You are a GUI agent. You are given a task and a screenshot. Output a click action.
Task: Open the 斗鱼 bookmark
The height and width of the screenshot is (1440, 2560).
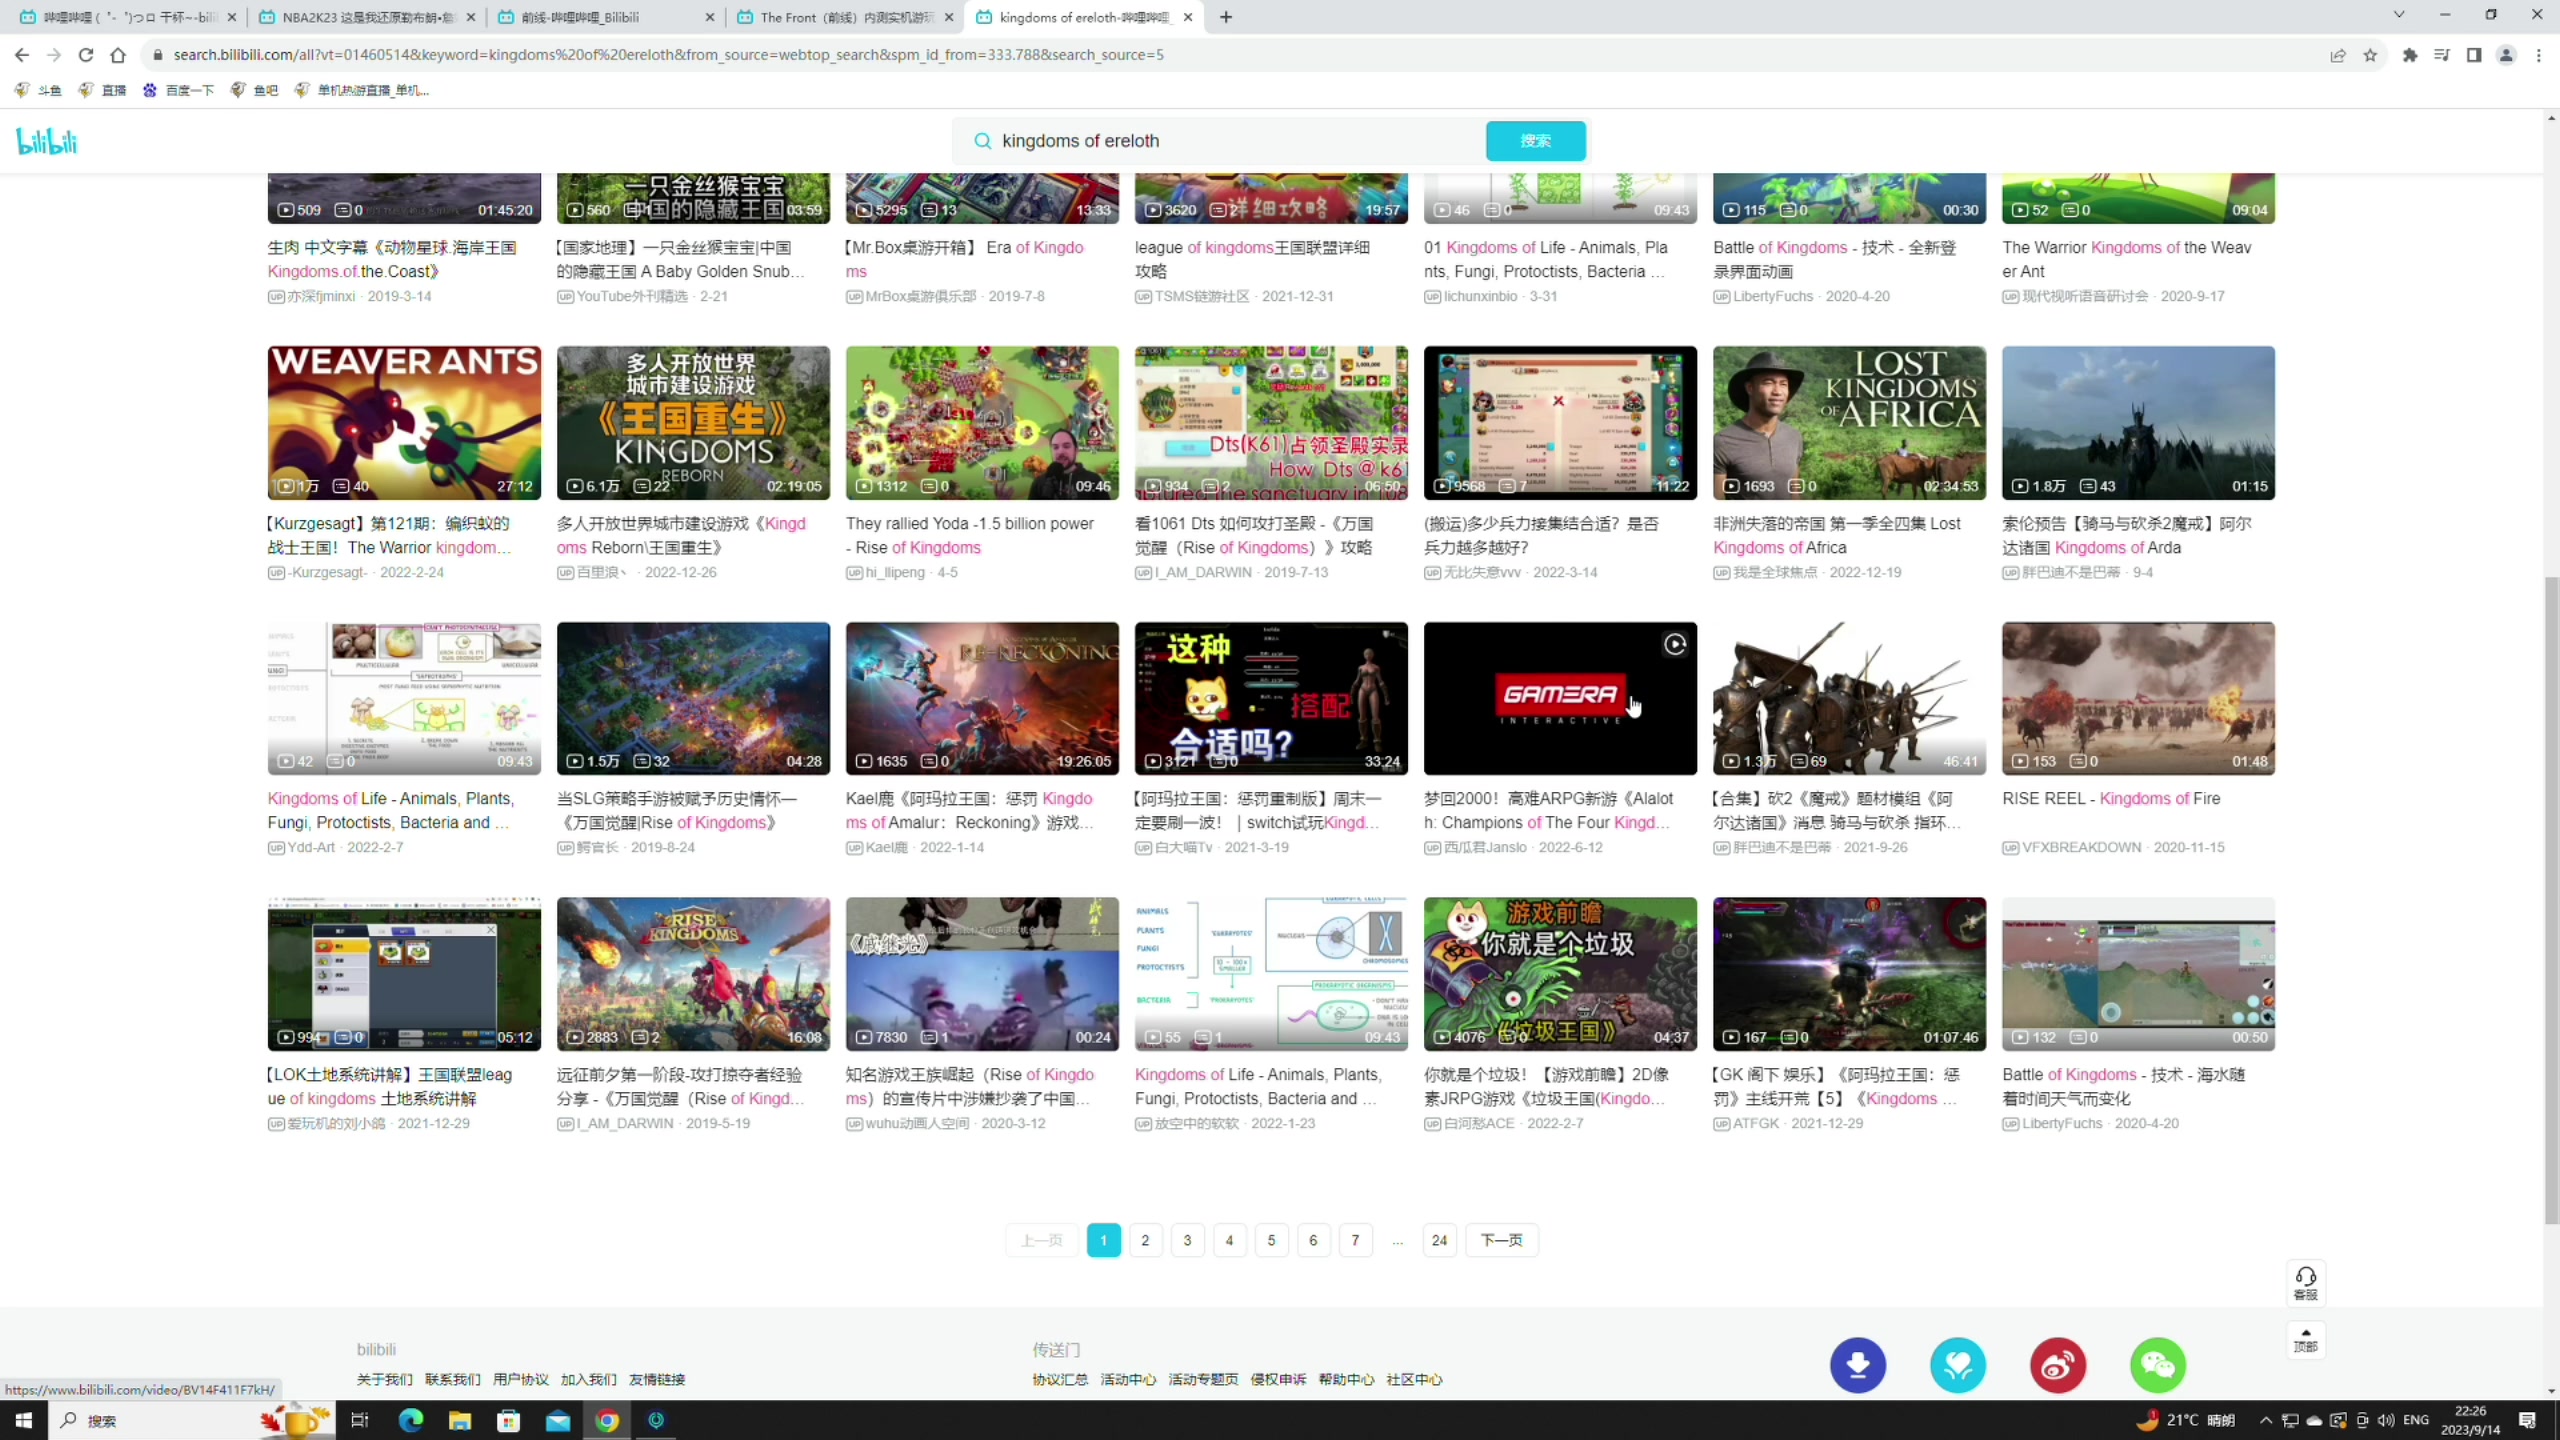39,90
